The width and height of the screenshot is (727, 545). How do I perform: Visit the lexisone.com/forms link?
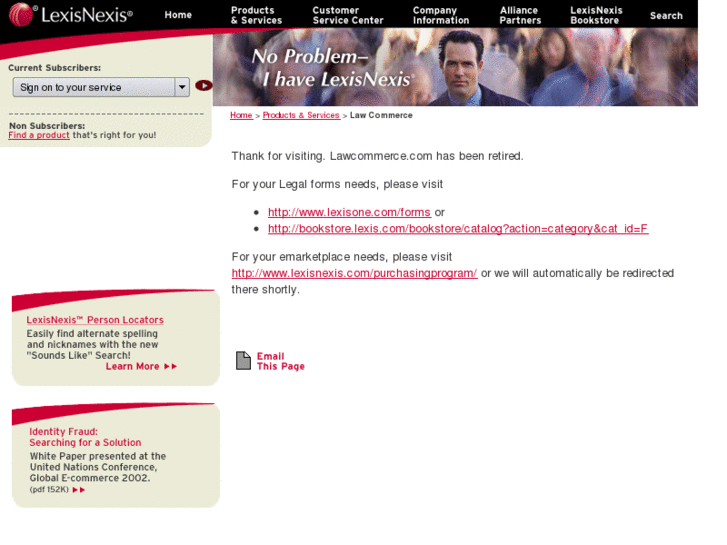click(x=349, y=212)
